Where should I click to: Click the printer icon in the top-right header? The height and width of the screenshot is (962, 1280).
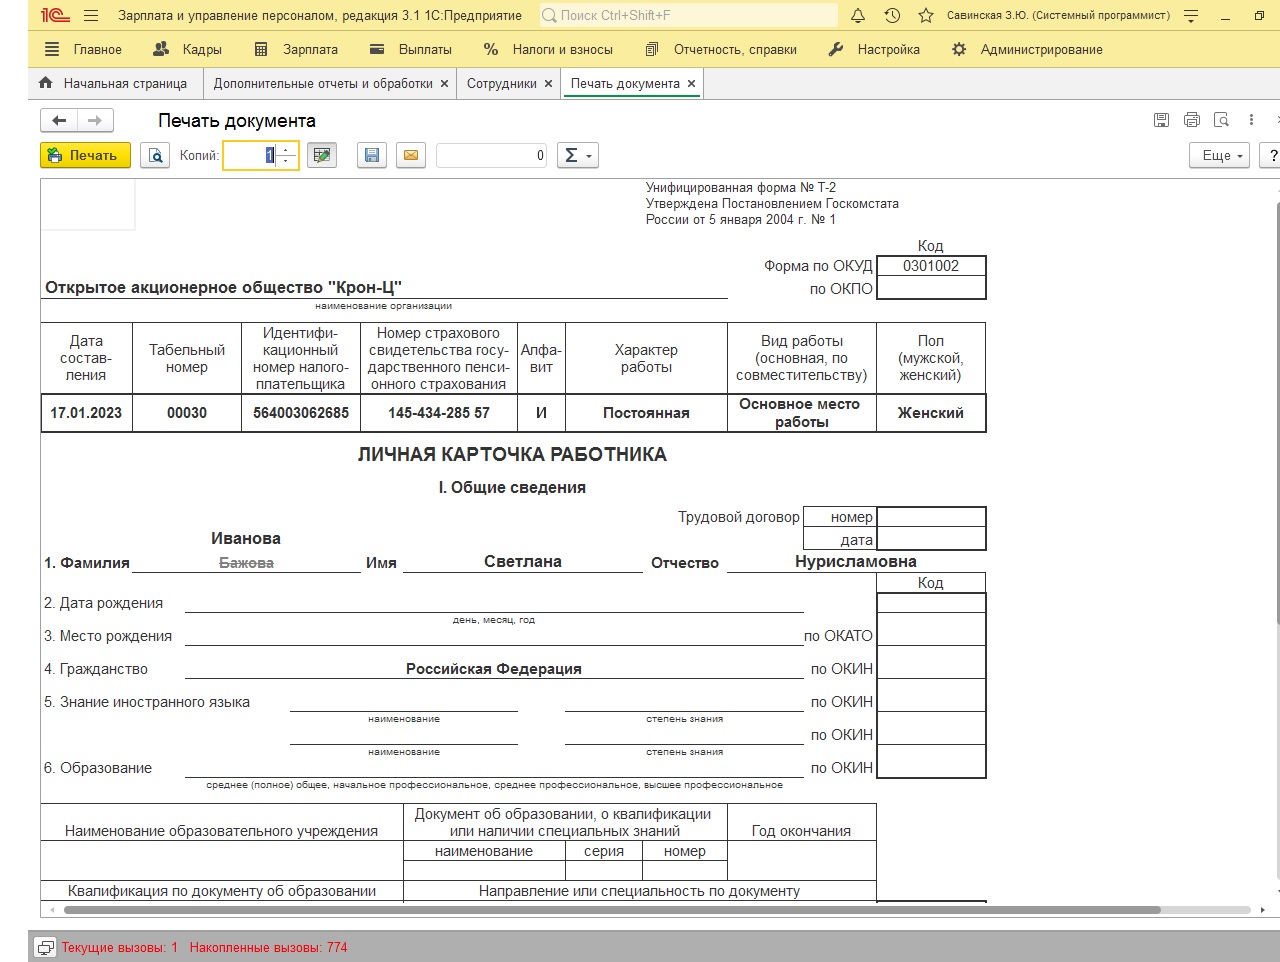coord(1191,120)
